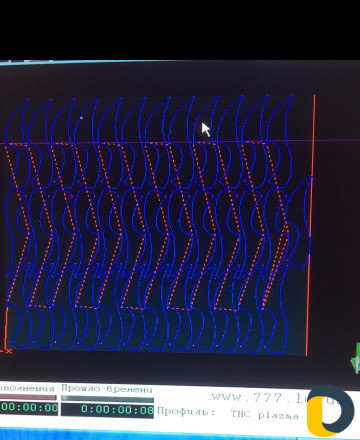
Task: Click the green arrow icon at right edge
Action: [356, 359]
